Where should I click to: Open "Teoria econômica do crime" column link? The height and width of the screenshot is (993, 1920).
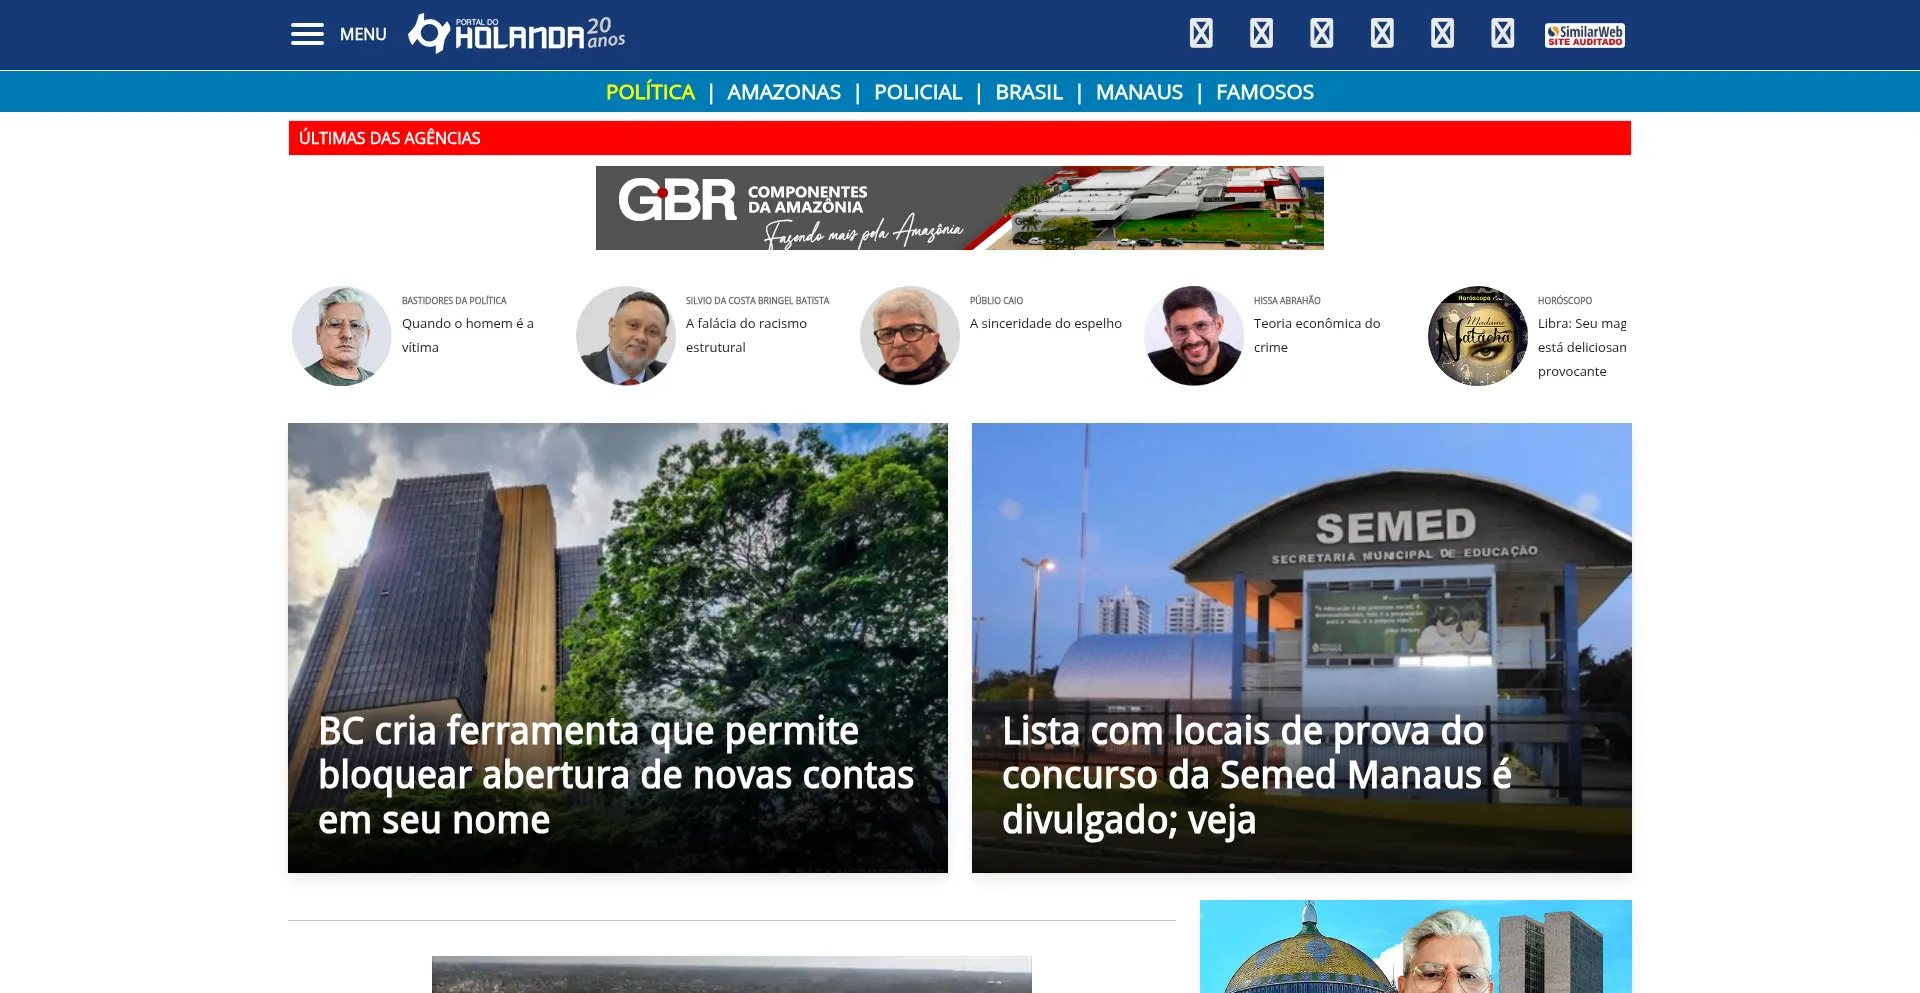(x=1316, y=335)
